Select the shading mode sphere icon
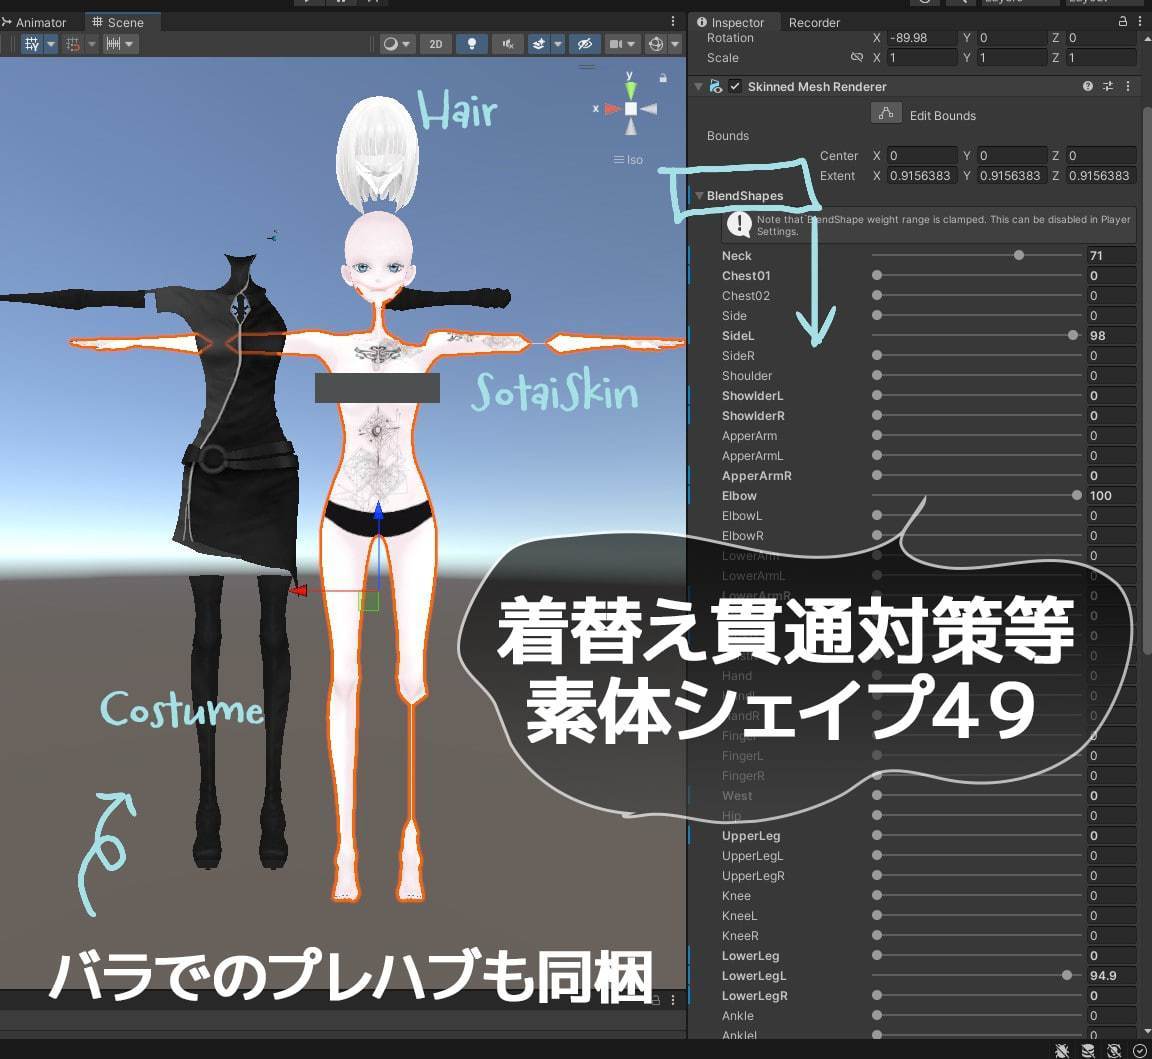1152x1059 pixels. (x=391, y=44)
